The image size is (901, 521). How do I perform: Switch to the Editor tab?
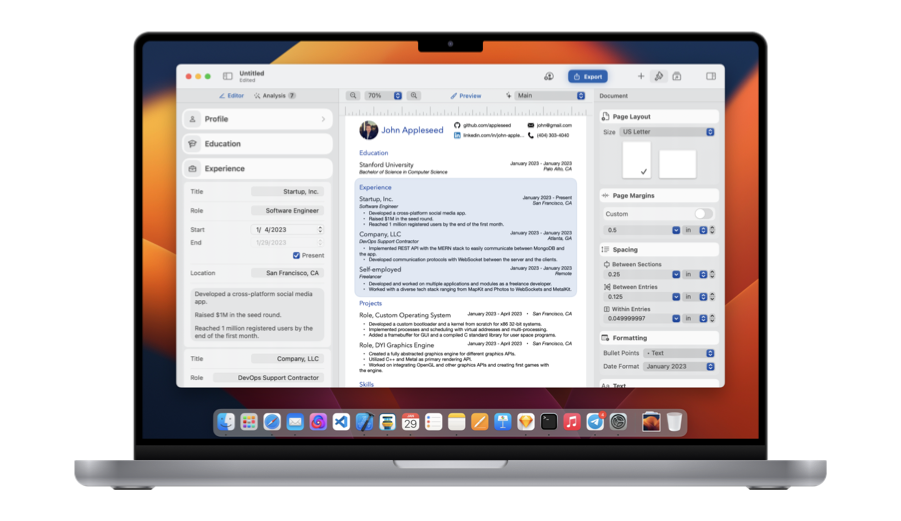click(x=231, y=96)
